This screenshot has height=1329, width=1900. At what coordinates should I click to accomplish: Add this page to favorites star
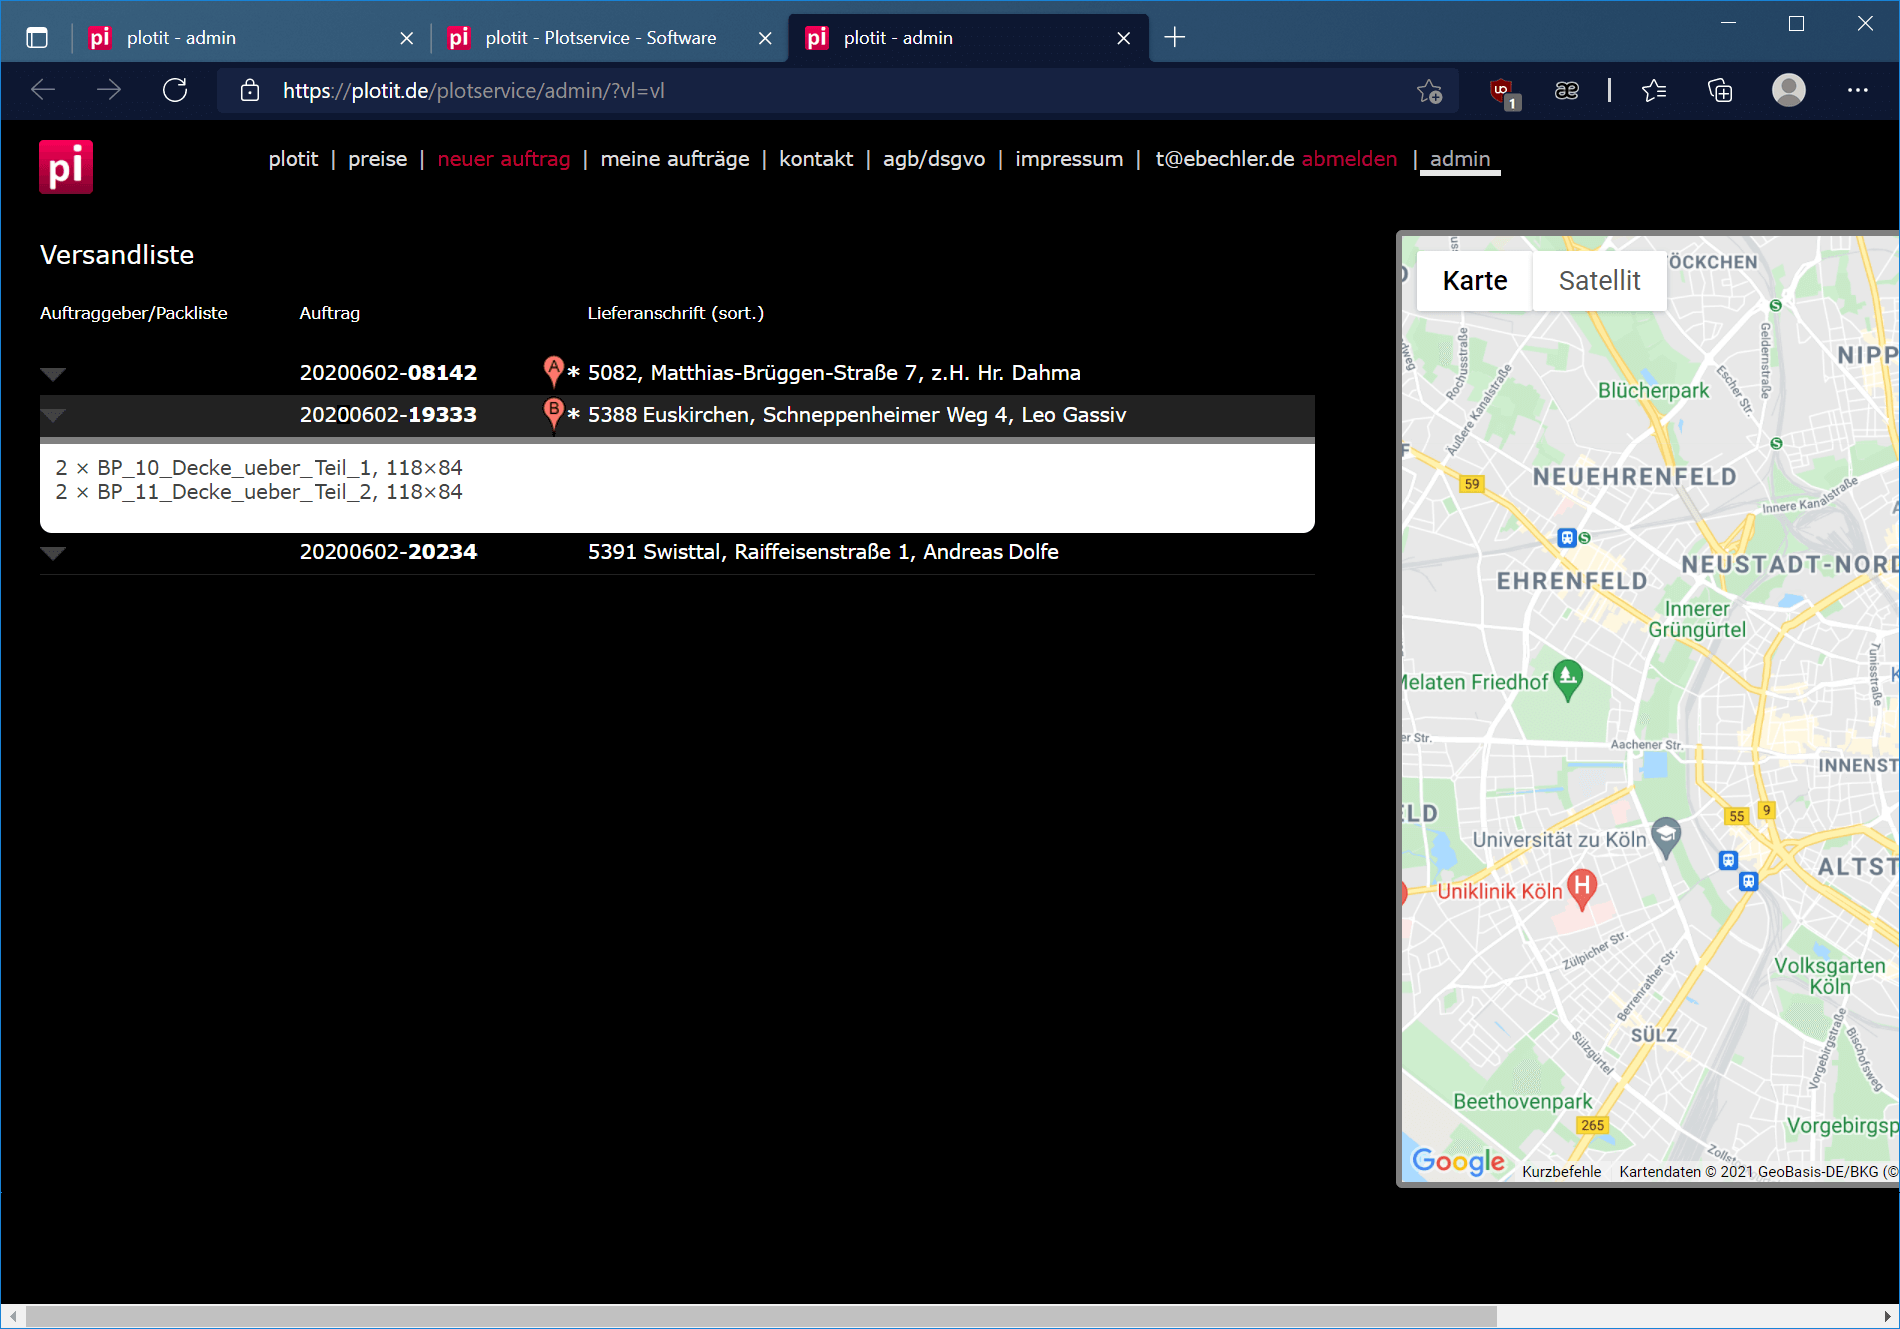(1429, 91)
